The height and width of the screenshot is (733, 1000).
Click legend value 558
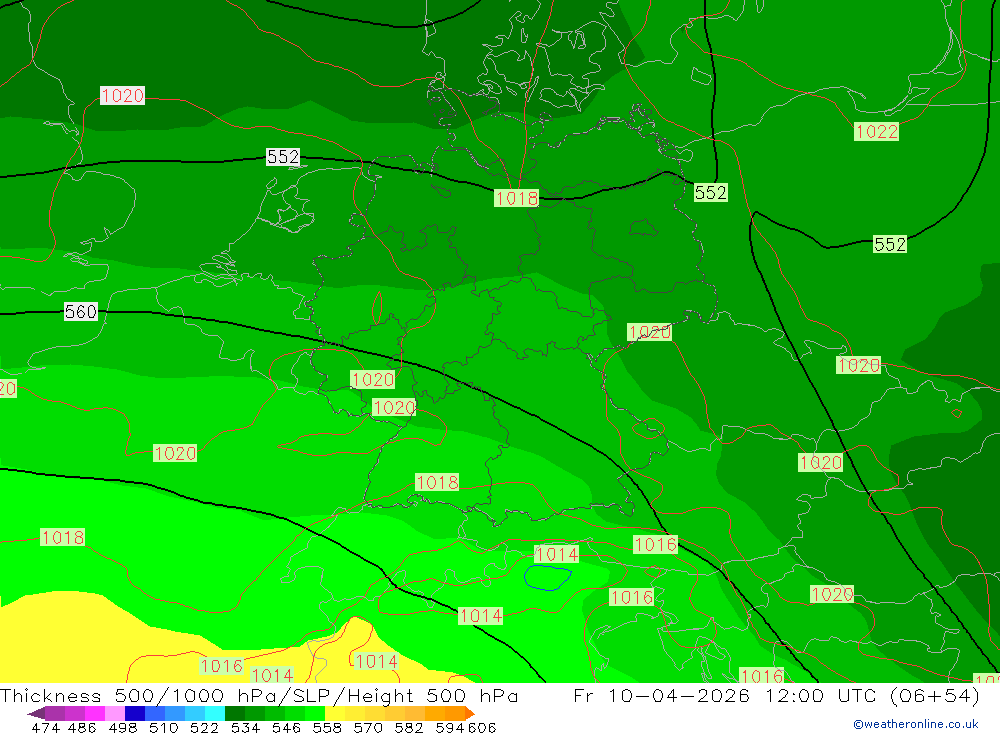(x=327, y=727)
